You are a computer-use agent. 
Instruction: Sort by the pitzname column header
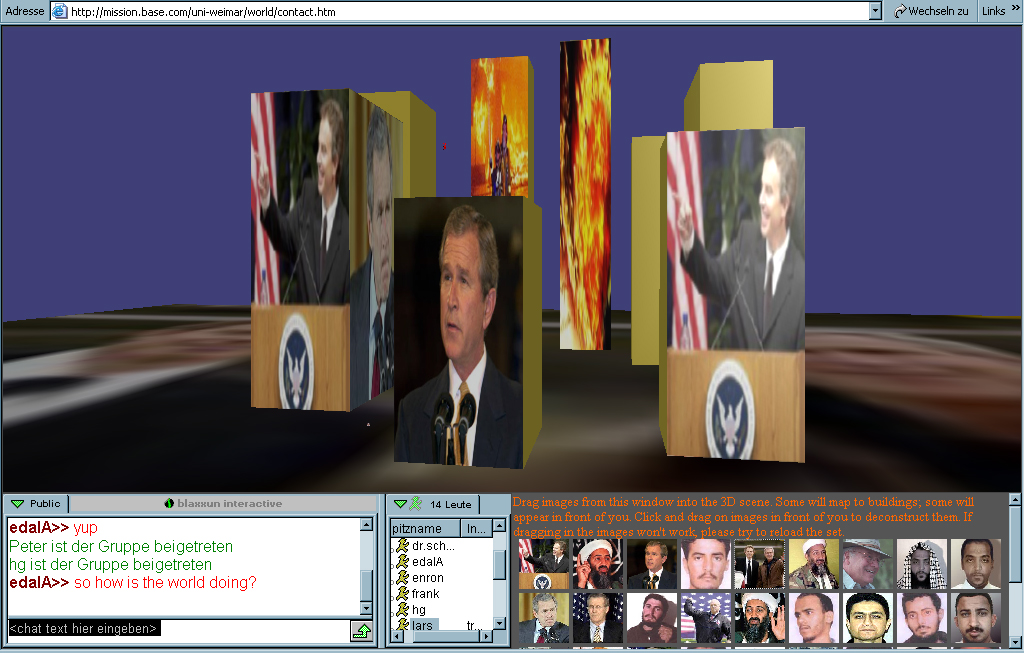(x=424, y=528)
